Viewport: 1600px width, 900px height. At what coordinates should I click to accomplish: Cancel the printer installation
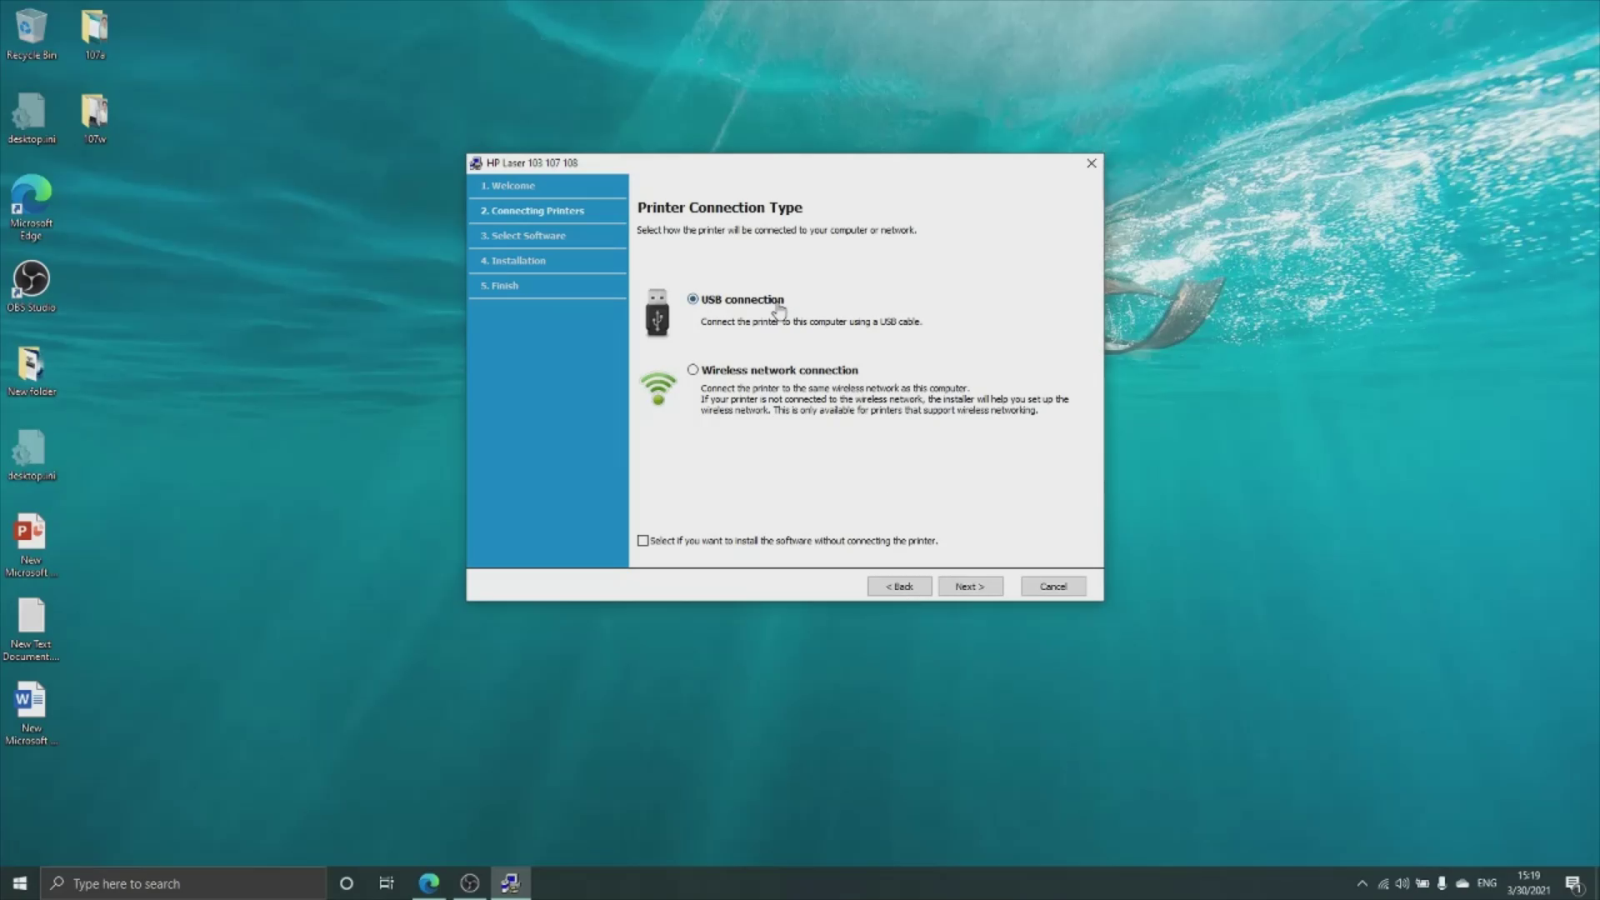1053,587
